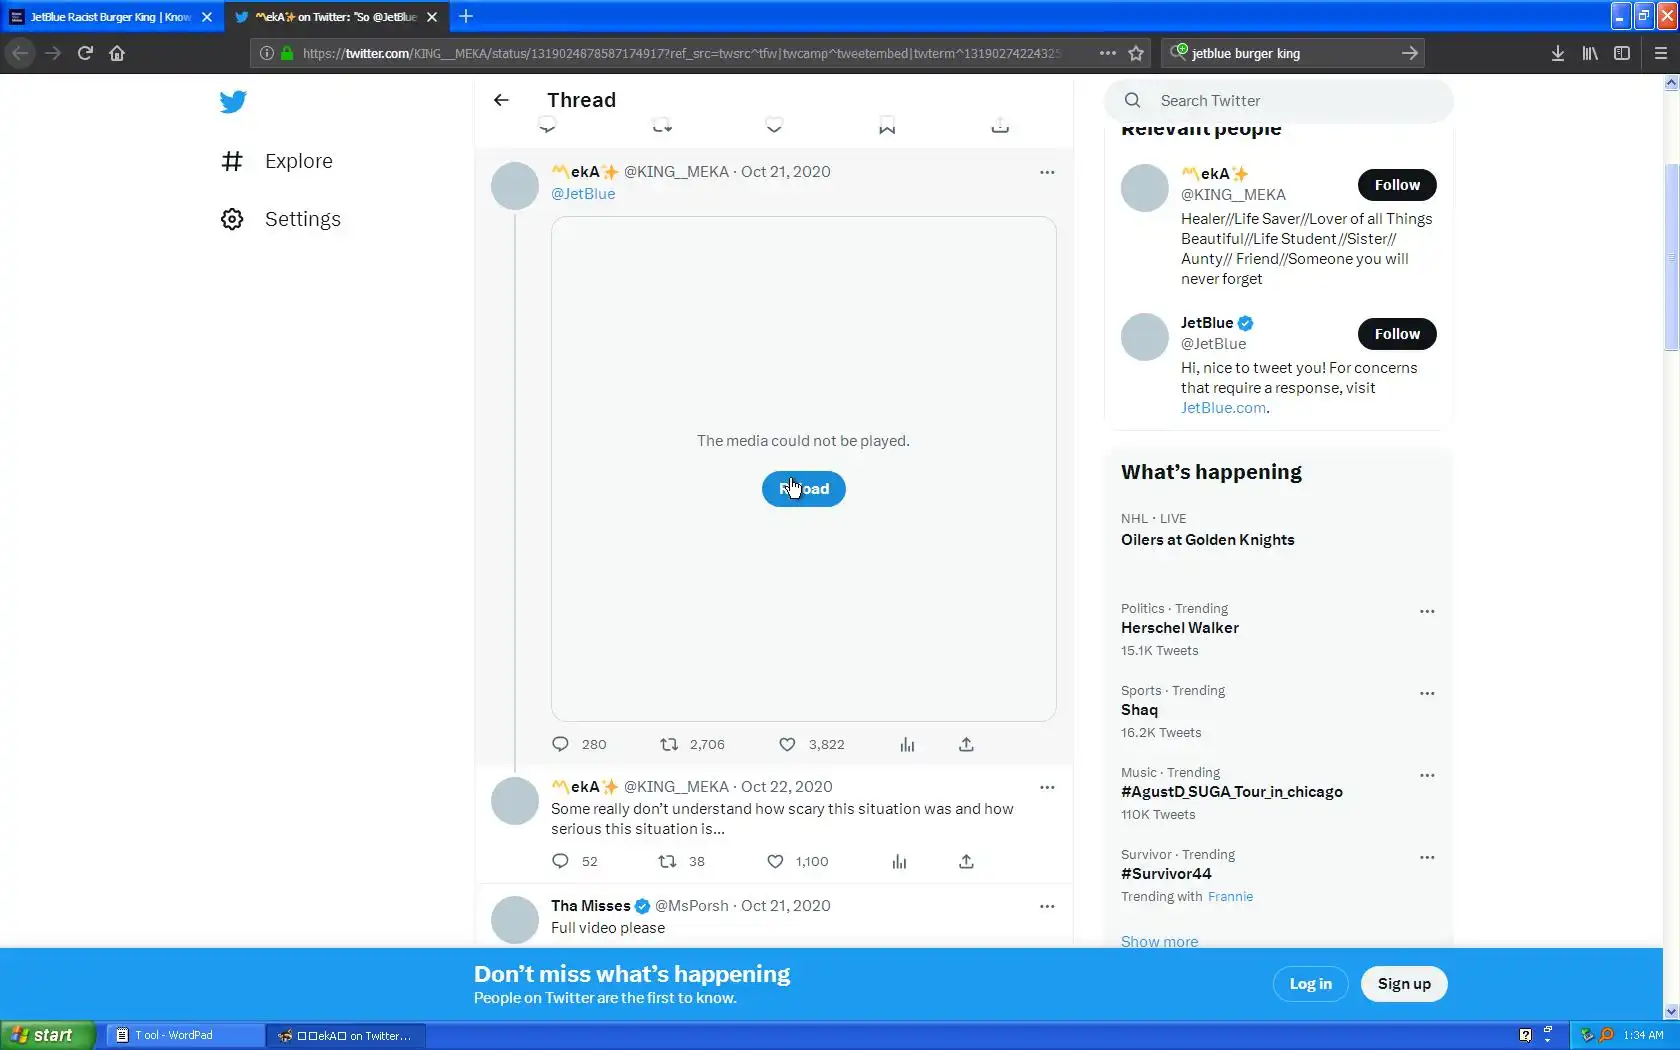Share the tweet with 3,822 likes

(x=966, y=744)
